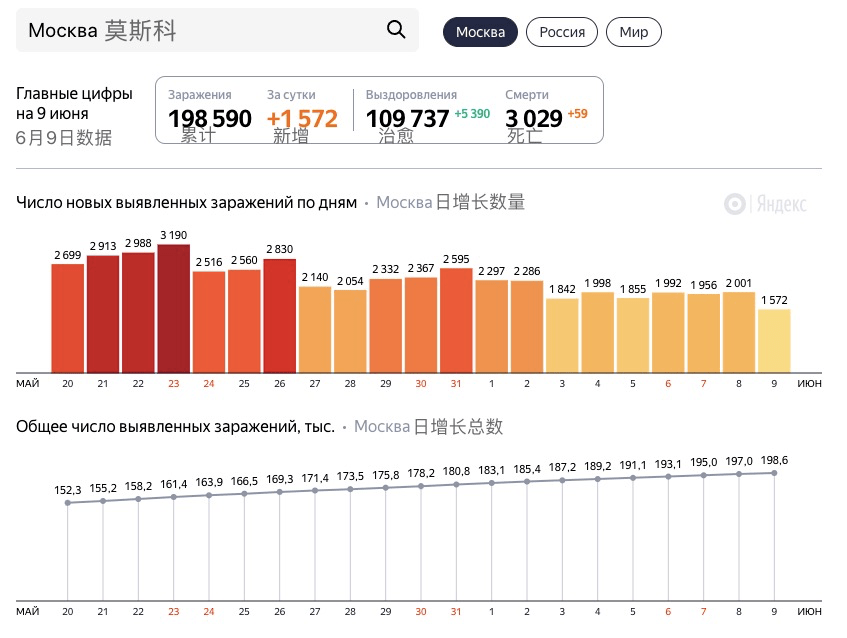Select the May 21 bar with 2 913 cases
847x638 pixels.
click(103, 314)
